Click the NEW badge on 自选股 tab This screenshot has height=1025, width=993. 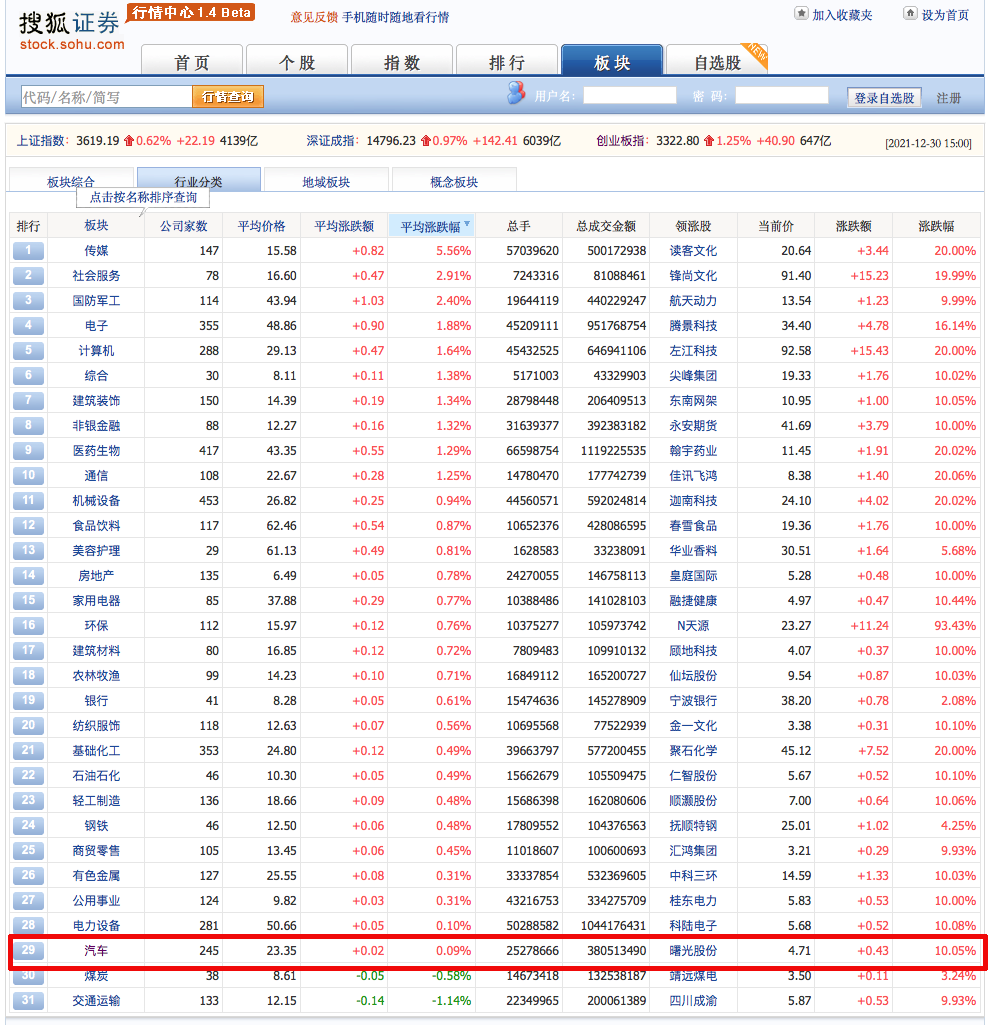click(756, 54)
